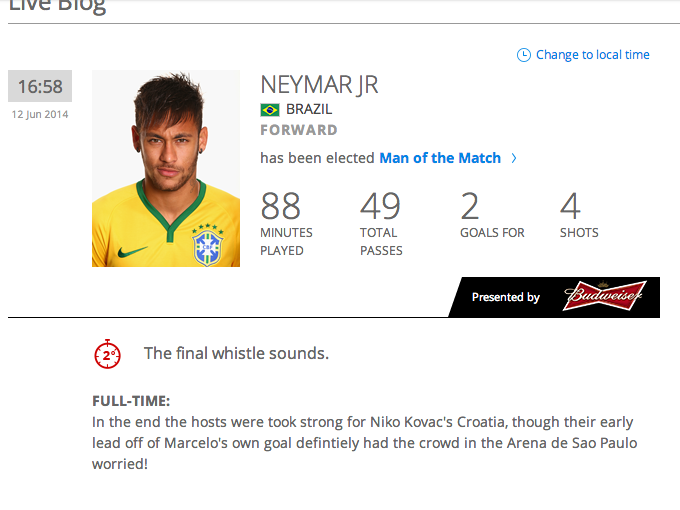Open the Man of the Match link
Screen dimensions: 680x510
pyautogui.click(x=440, y=158)
